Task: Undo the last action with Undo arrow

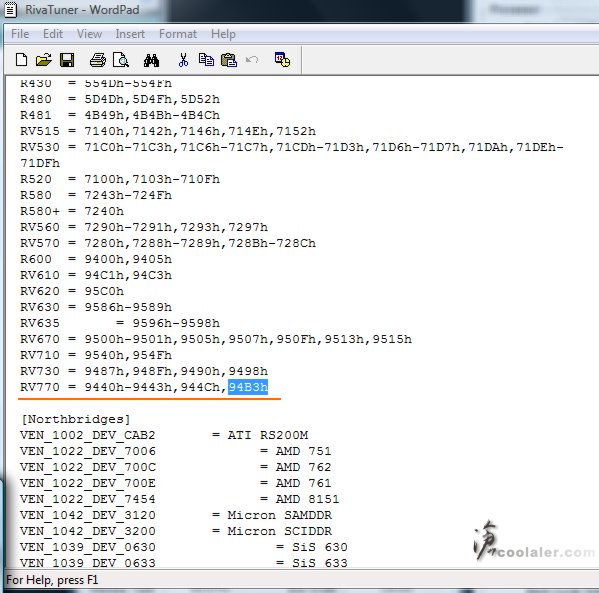Action: click(252, 60)
